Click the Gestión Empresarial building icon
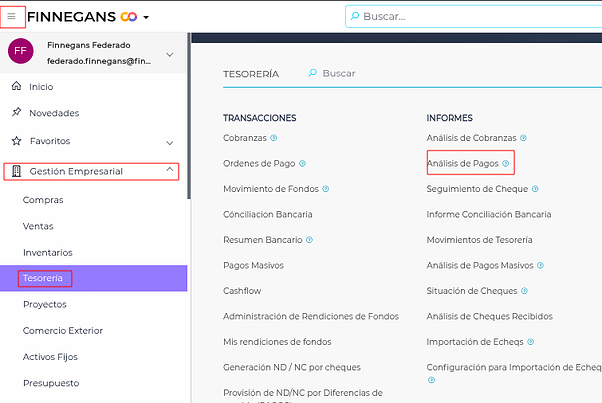Viewport: 602px width, 403px height. 16,171
